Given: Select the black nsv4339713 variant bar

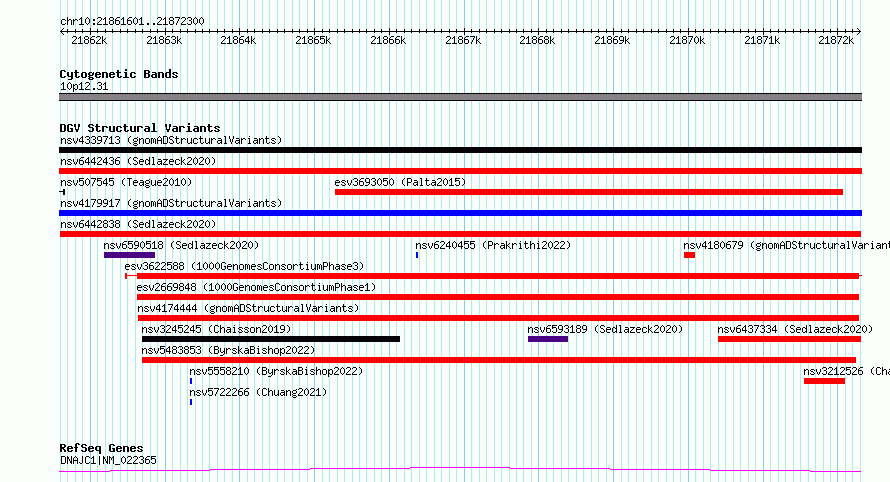Looking at the screenshot, I should click(x=460, y=150).
